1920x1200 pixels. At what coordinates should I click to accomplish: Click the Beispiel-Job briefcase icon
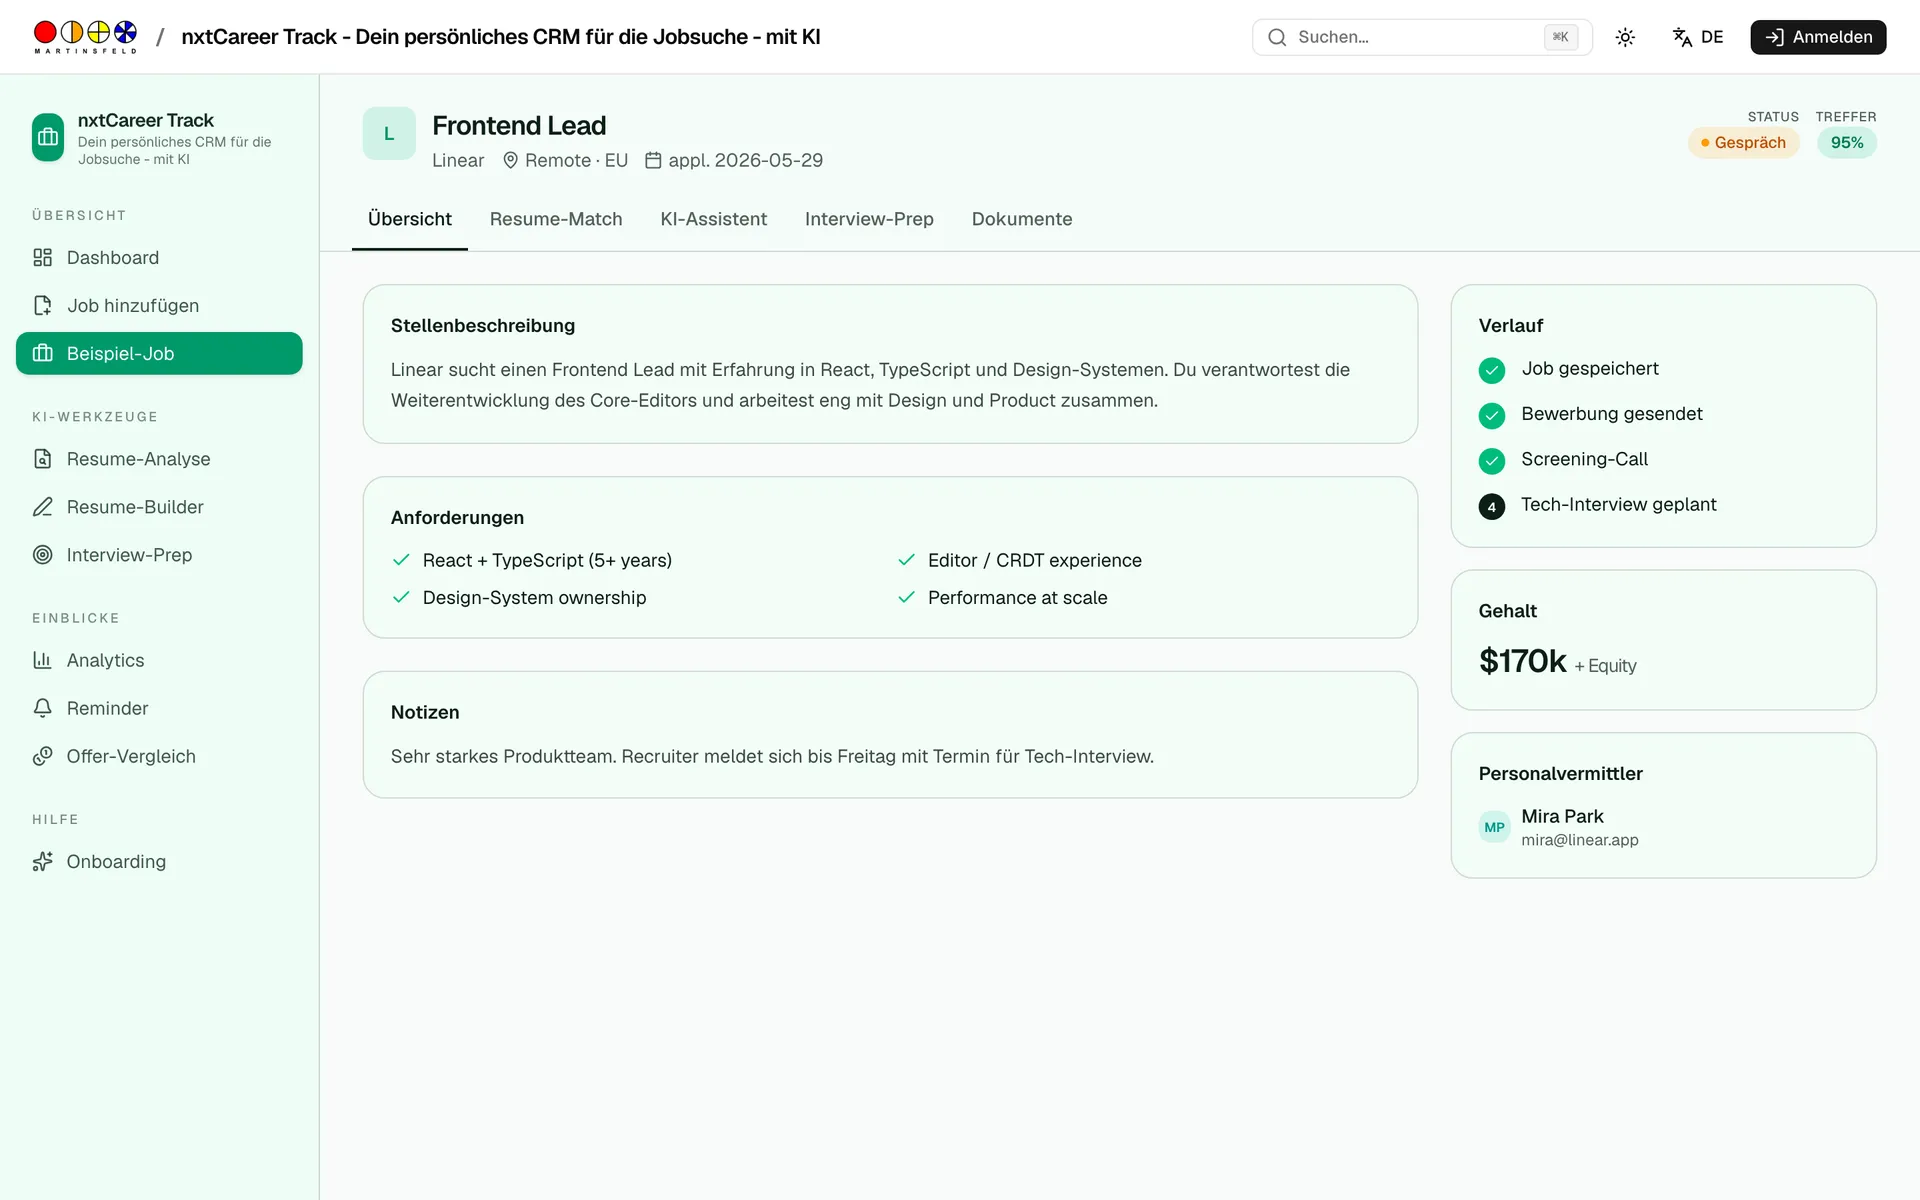(42, 353)
